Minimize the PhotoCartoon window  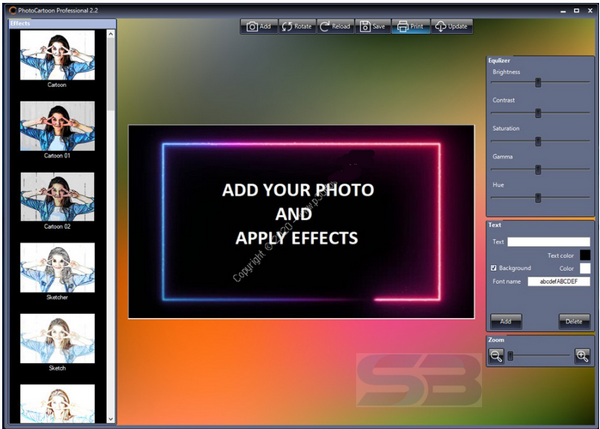[x=563, y=11]
